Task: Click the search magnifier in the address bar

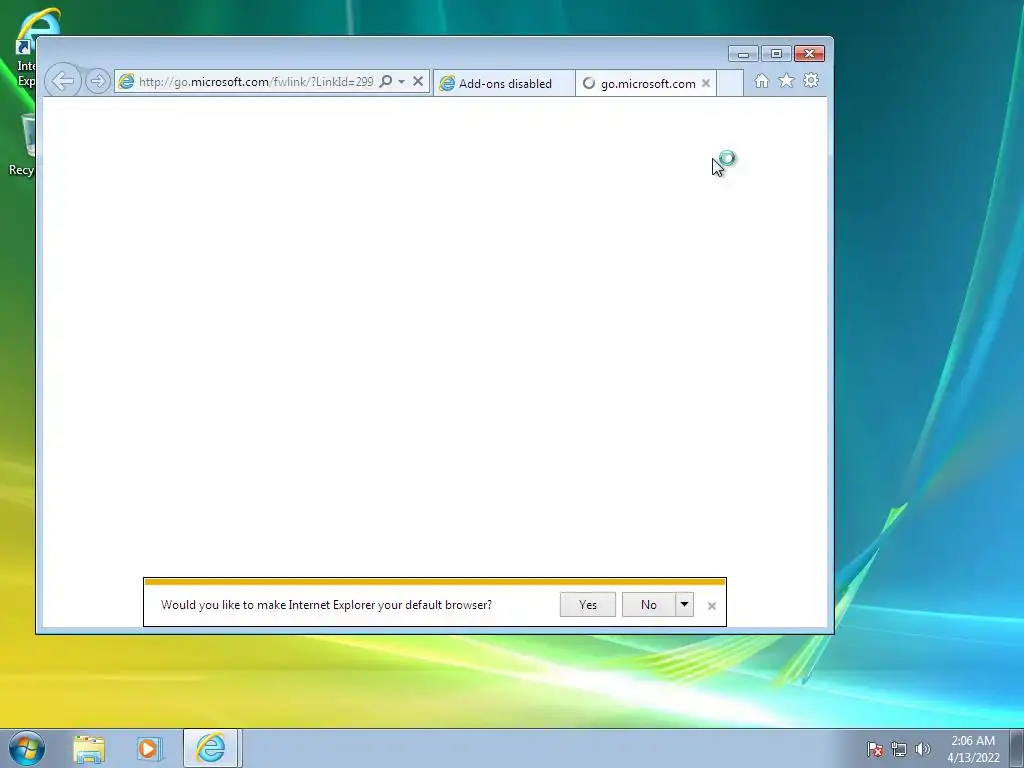Action: click(x=386, y=81)
